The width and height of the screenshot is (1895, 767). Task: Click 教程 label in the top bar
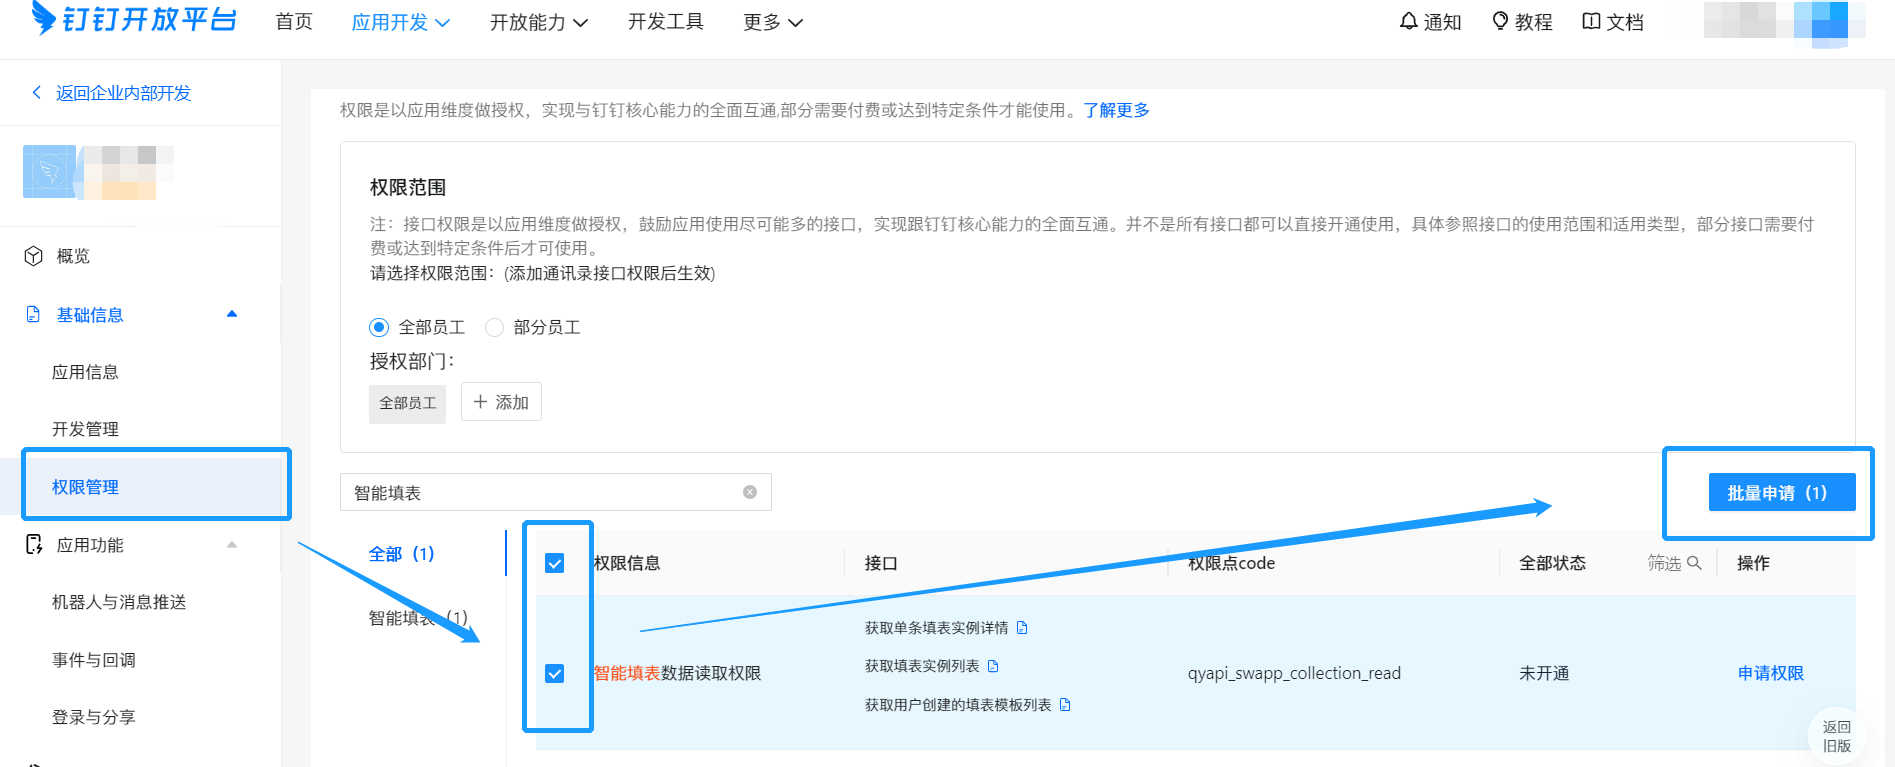coord(1533,22)
